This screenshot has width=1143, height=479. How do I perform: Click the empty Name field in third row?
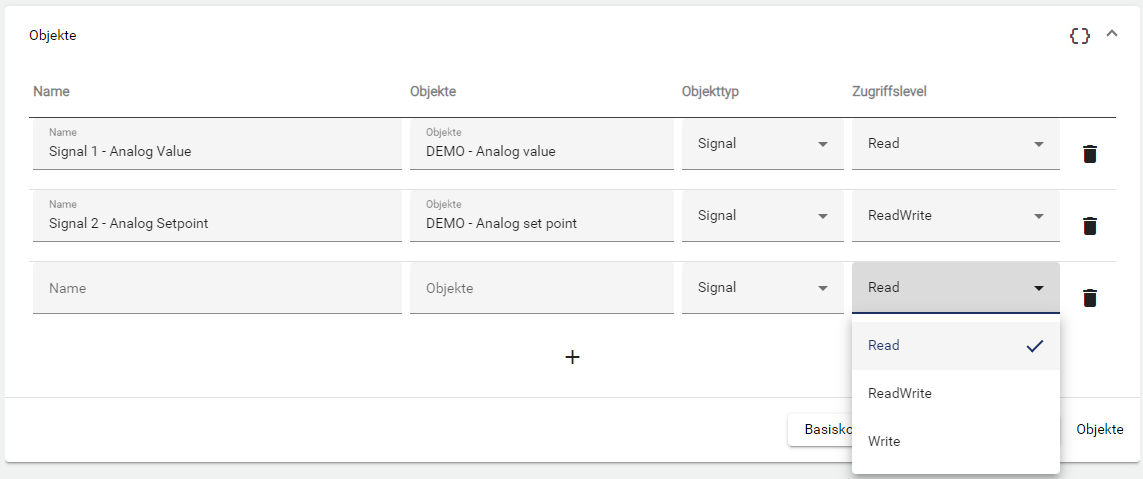(x=217, y=288)
